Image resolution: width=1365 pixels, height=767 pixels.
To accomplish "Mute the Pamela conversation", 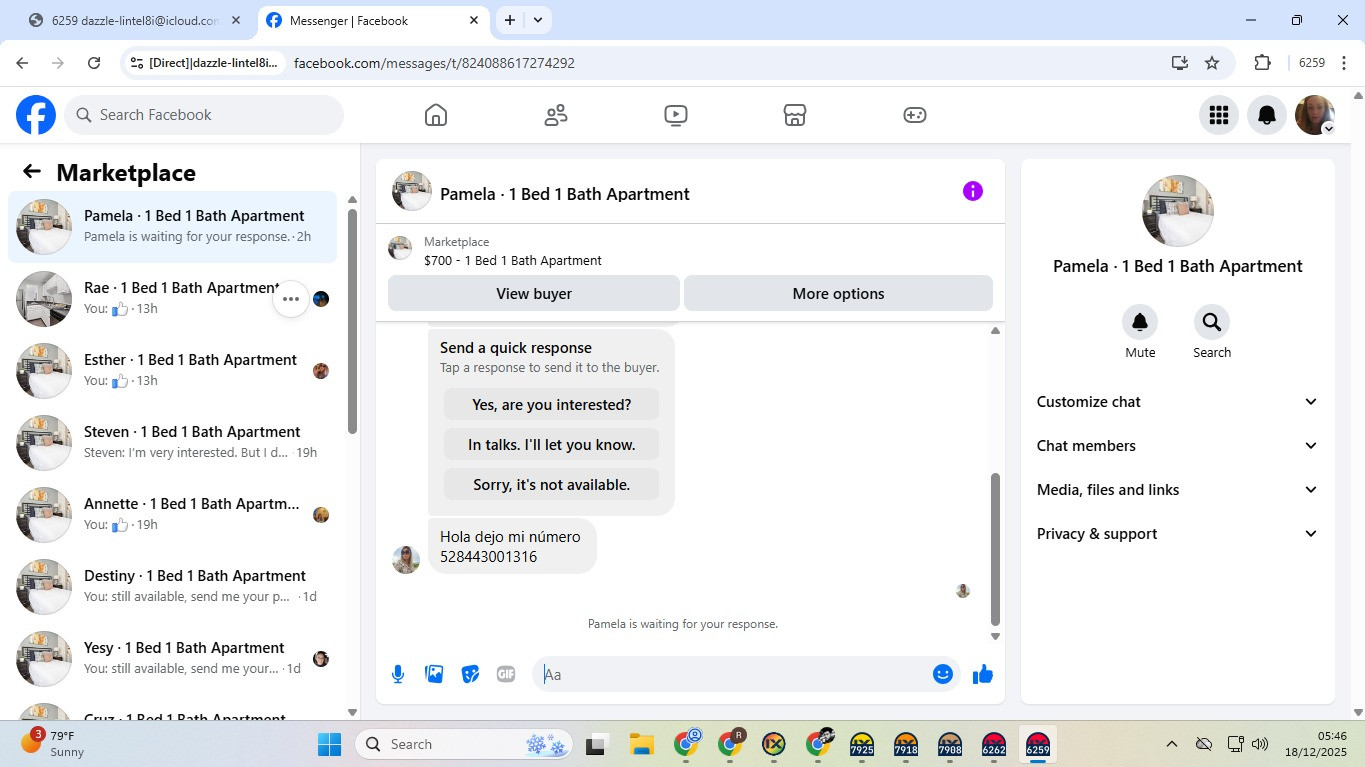I will click(x=1140, y=322).
